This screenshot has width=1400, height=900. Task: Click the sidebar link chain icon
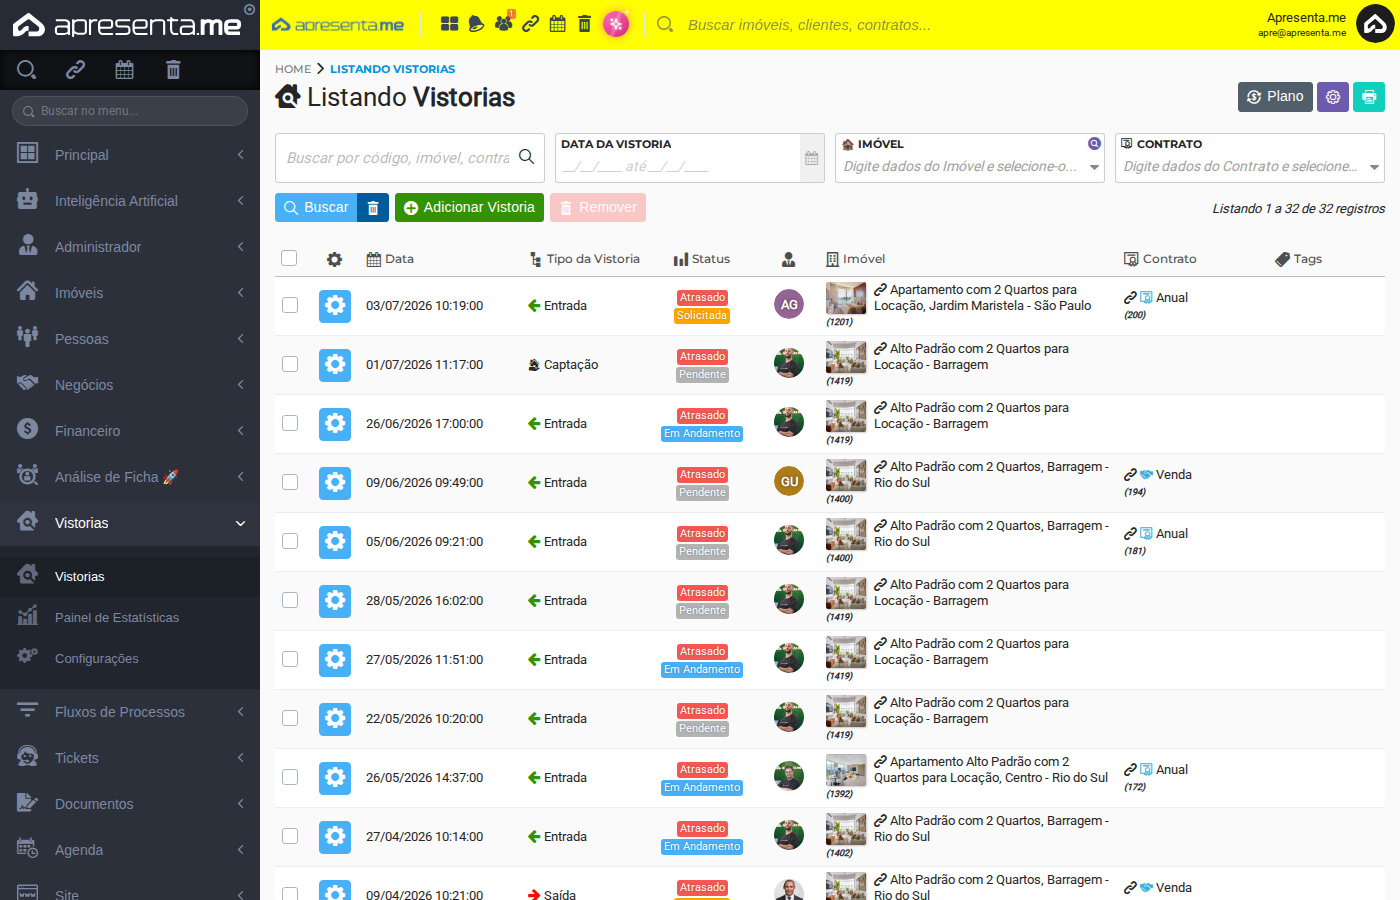pos(76,69)
